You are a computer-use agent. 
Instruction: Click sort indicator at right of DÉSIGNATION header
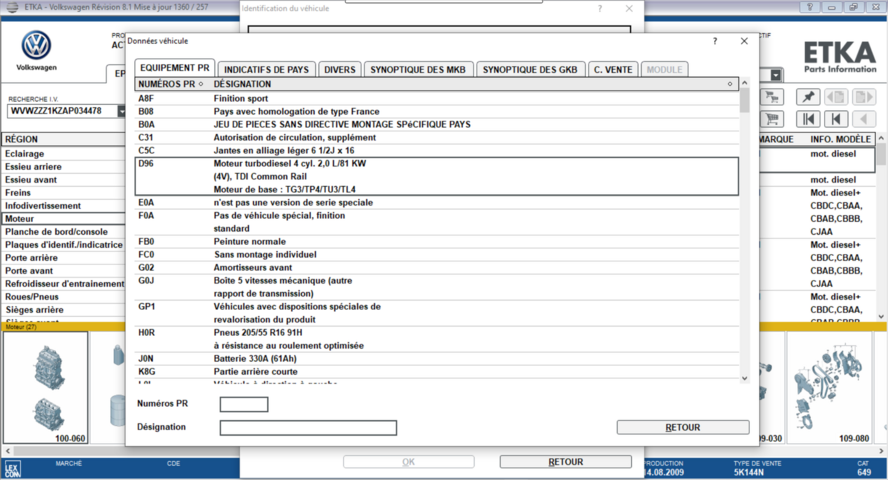pyautogui.click(x=730, y=84)
